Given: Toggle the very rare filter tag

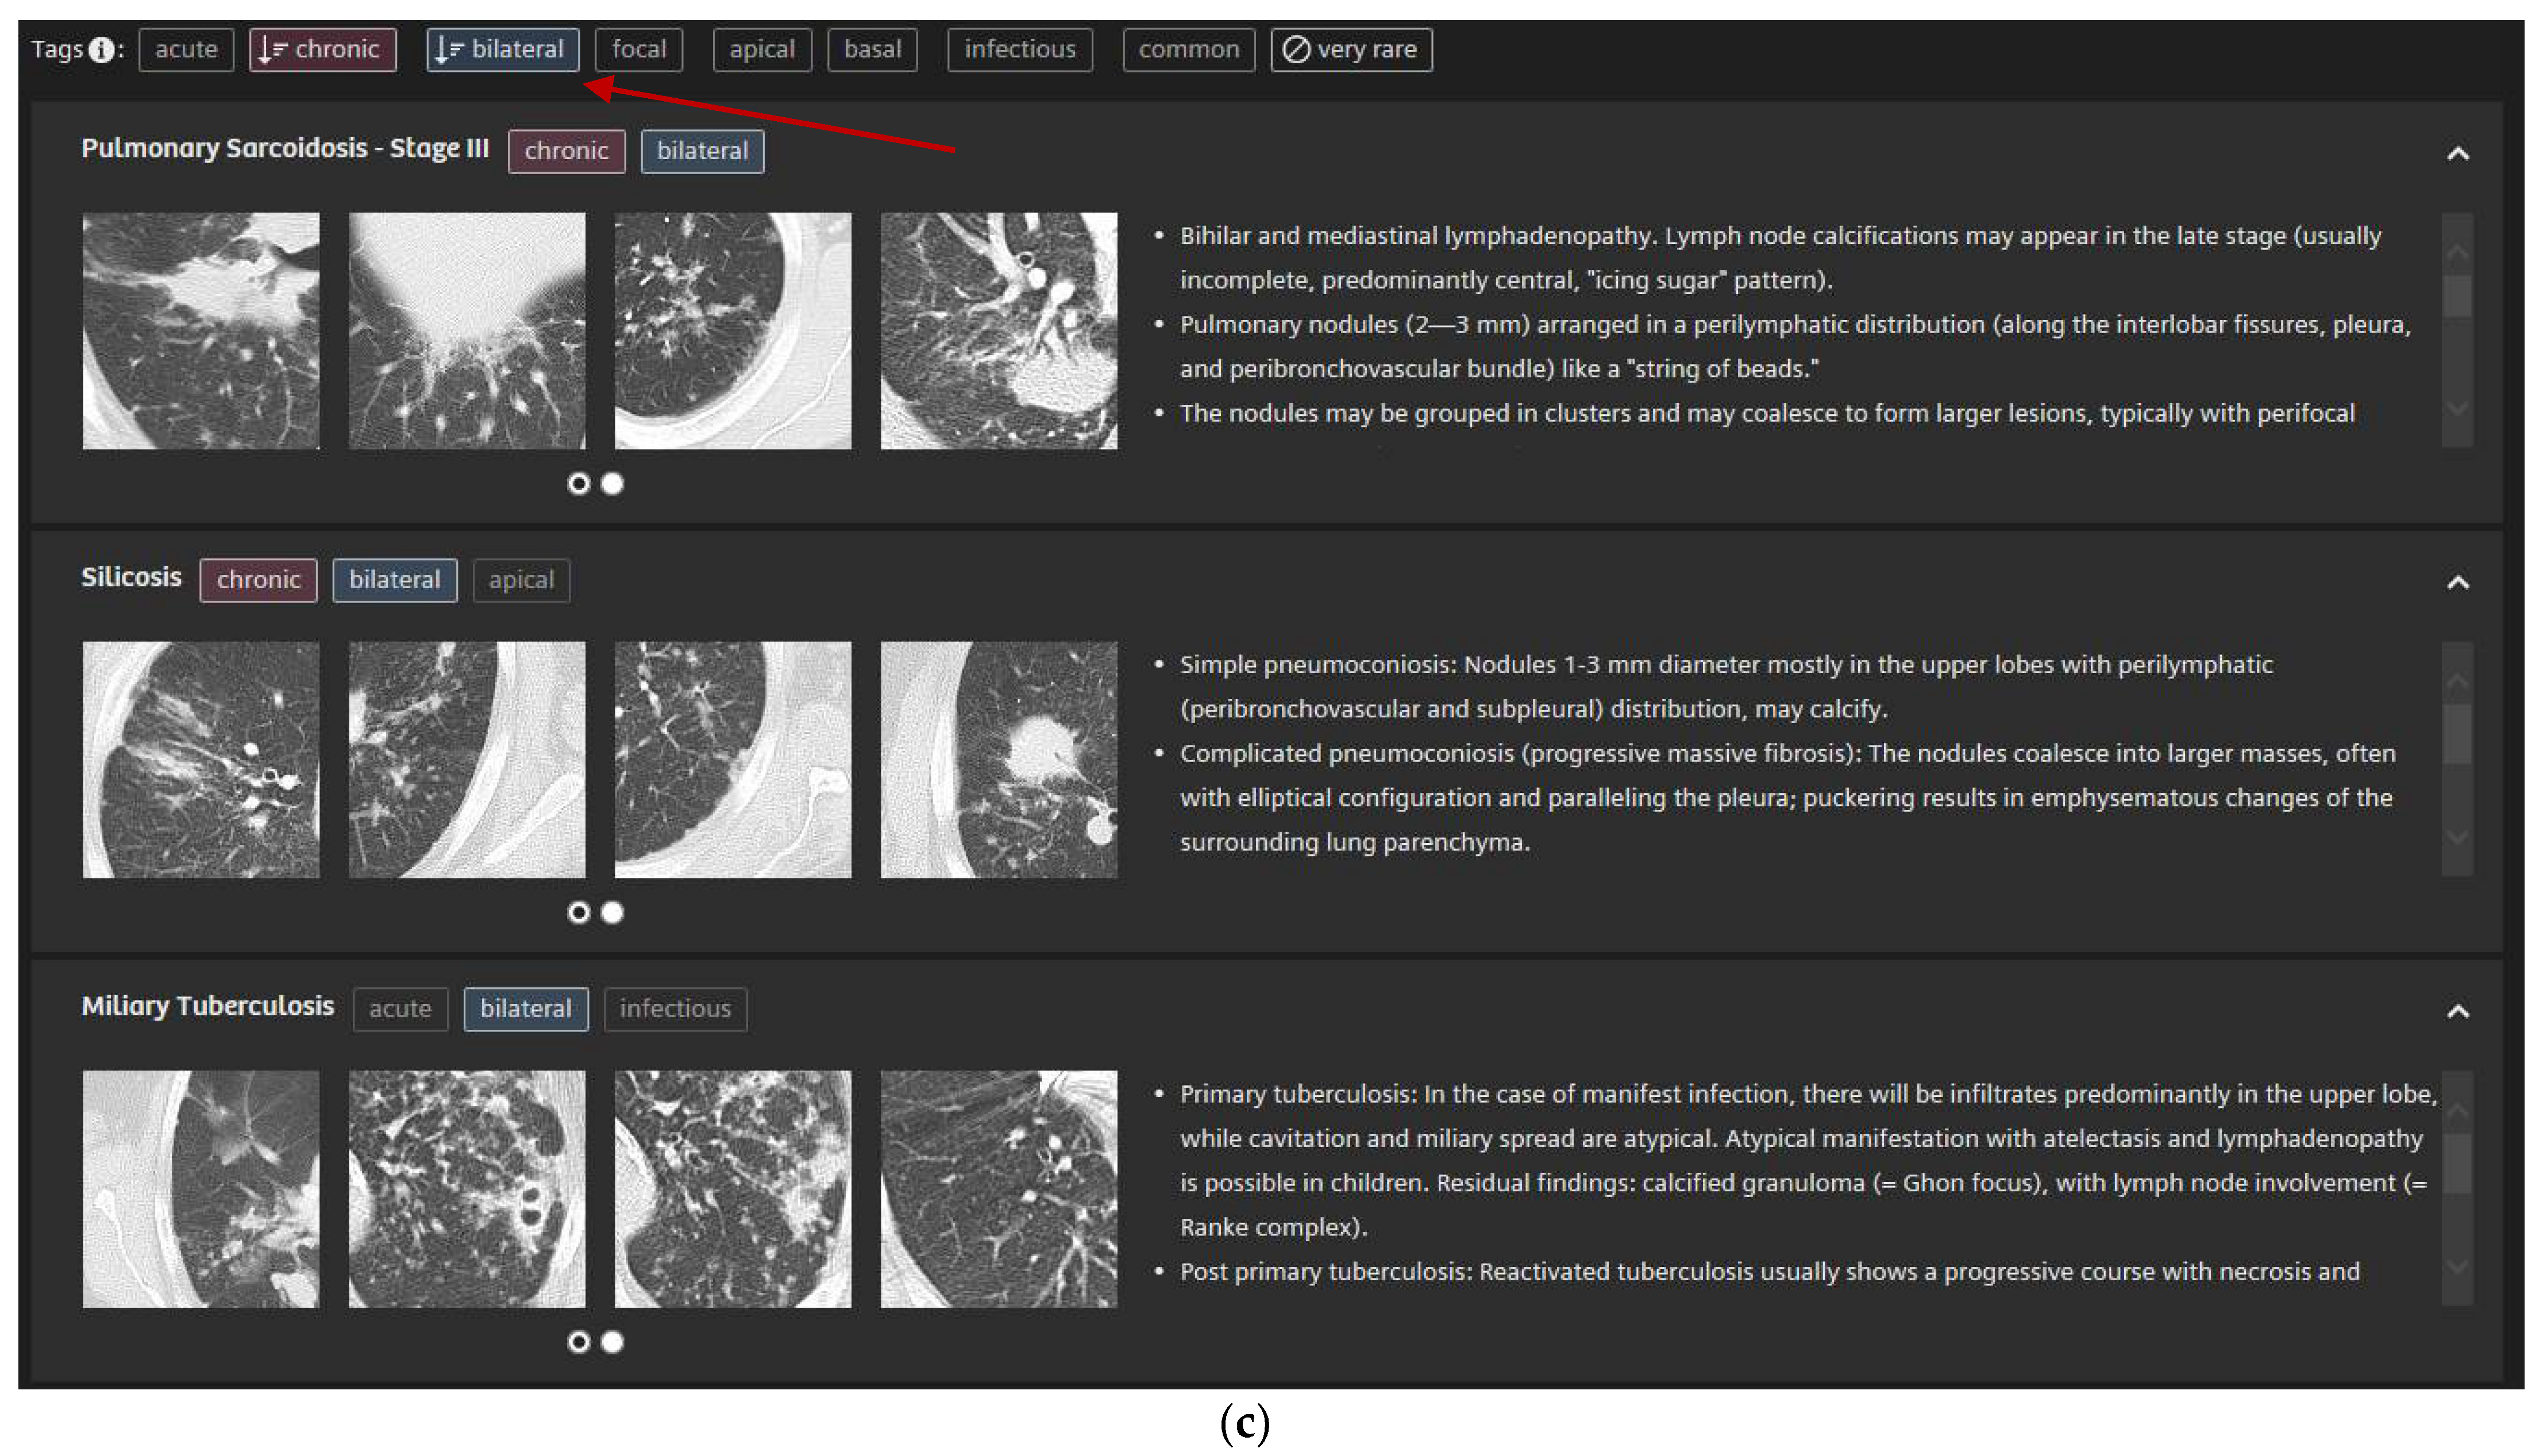Looking at the screenshot, I should click(x=1351, y=49).
